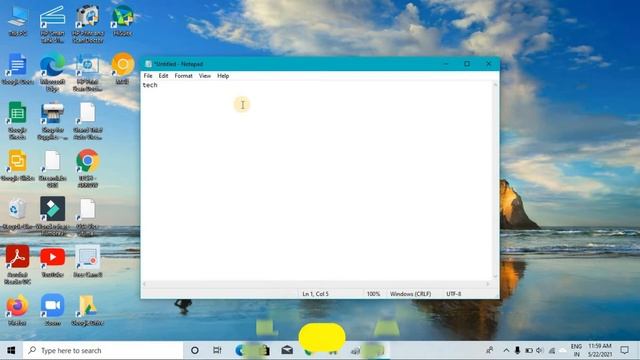Select the orange circle desktop shortcut

pos(122,68)
